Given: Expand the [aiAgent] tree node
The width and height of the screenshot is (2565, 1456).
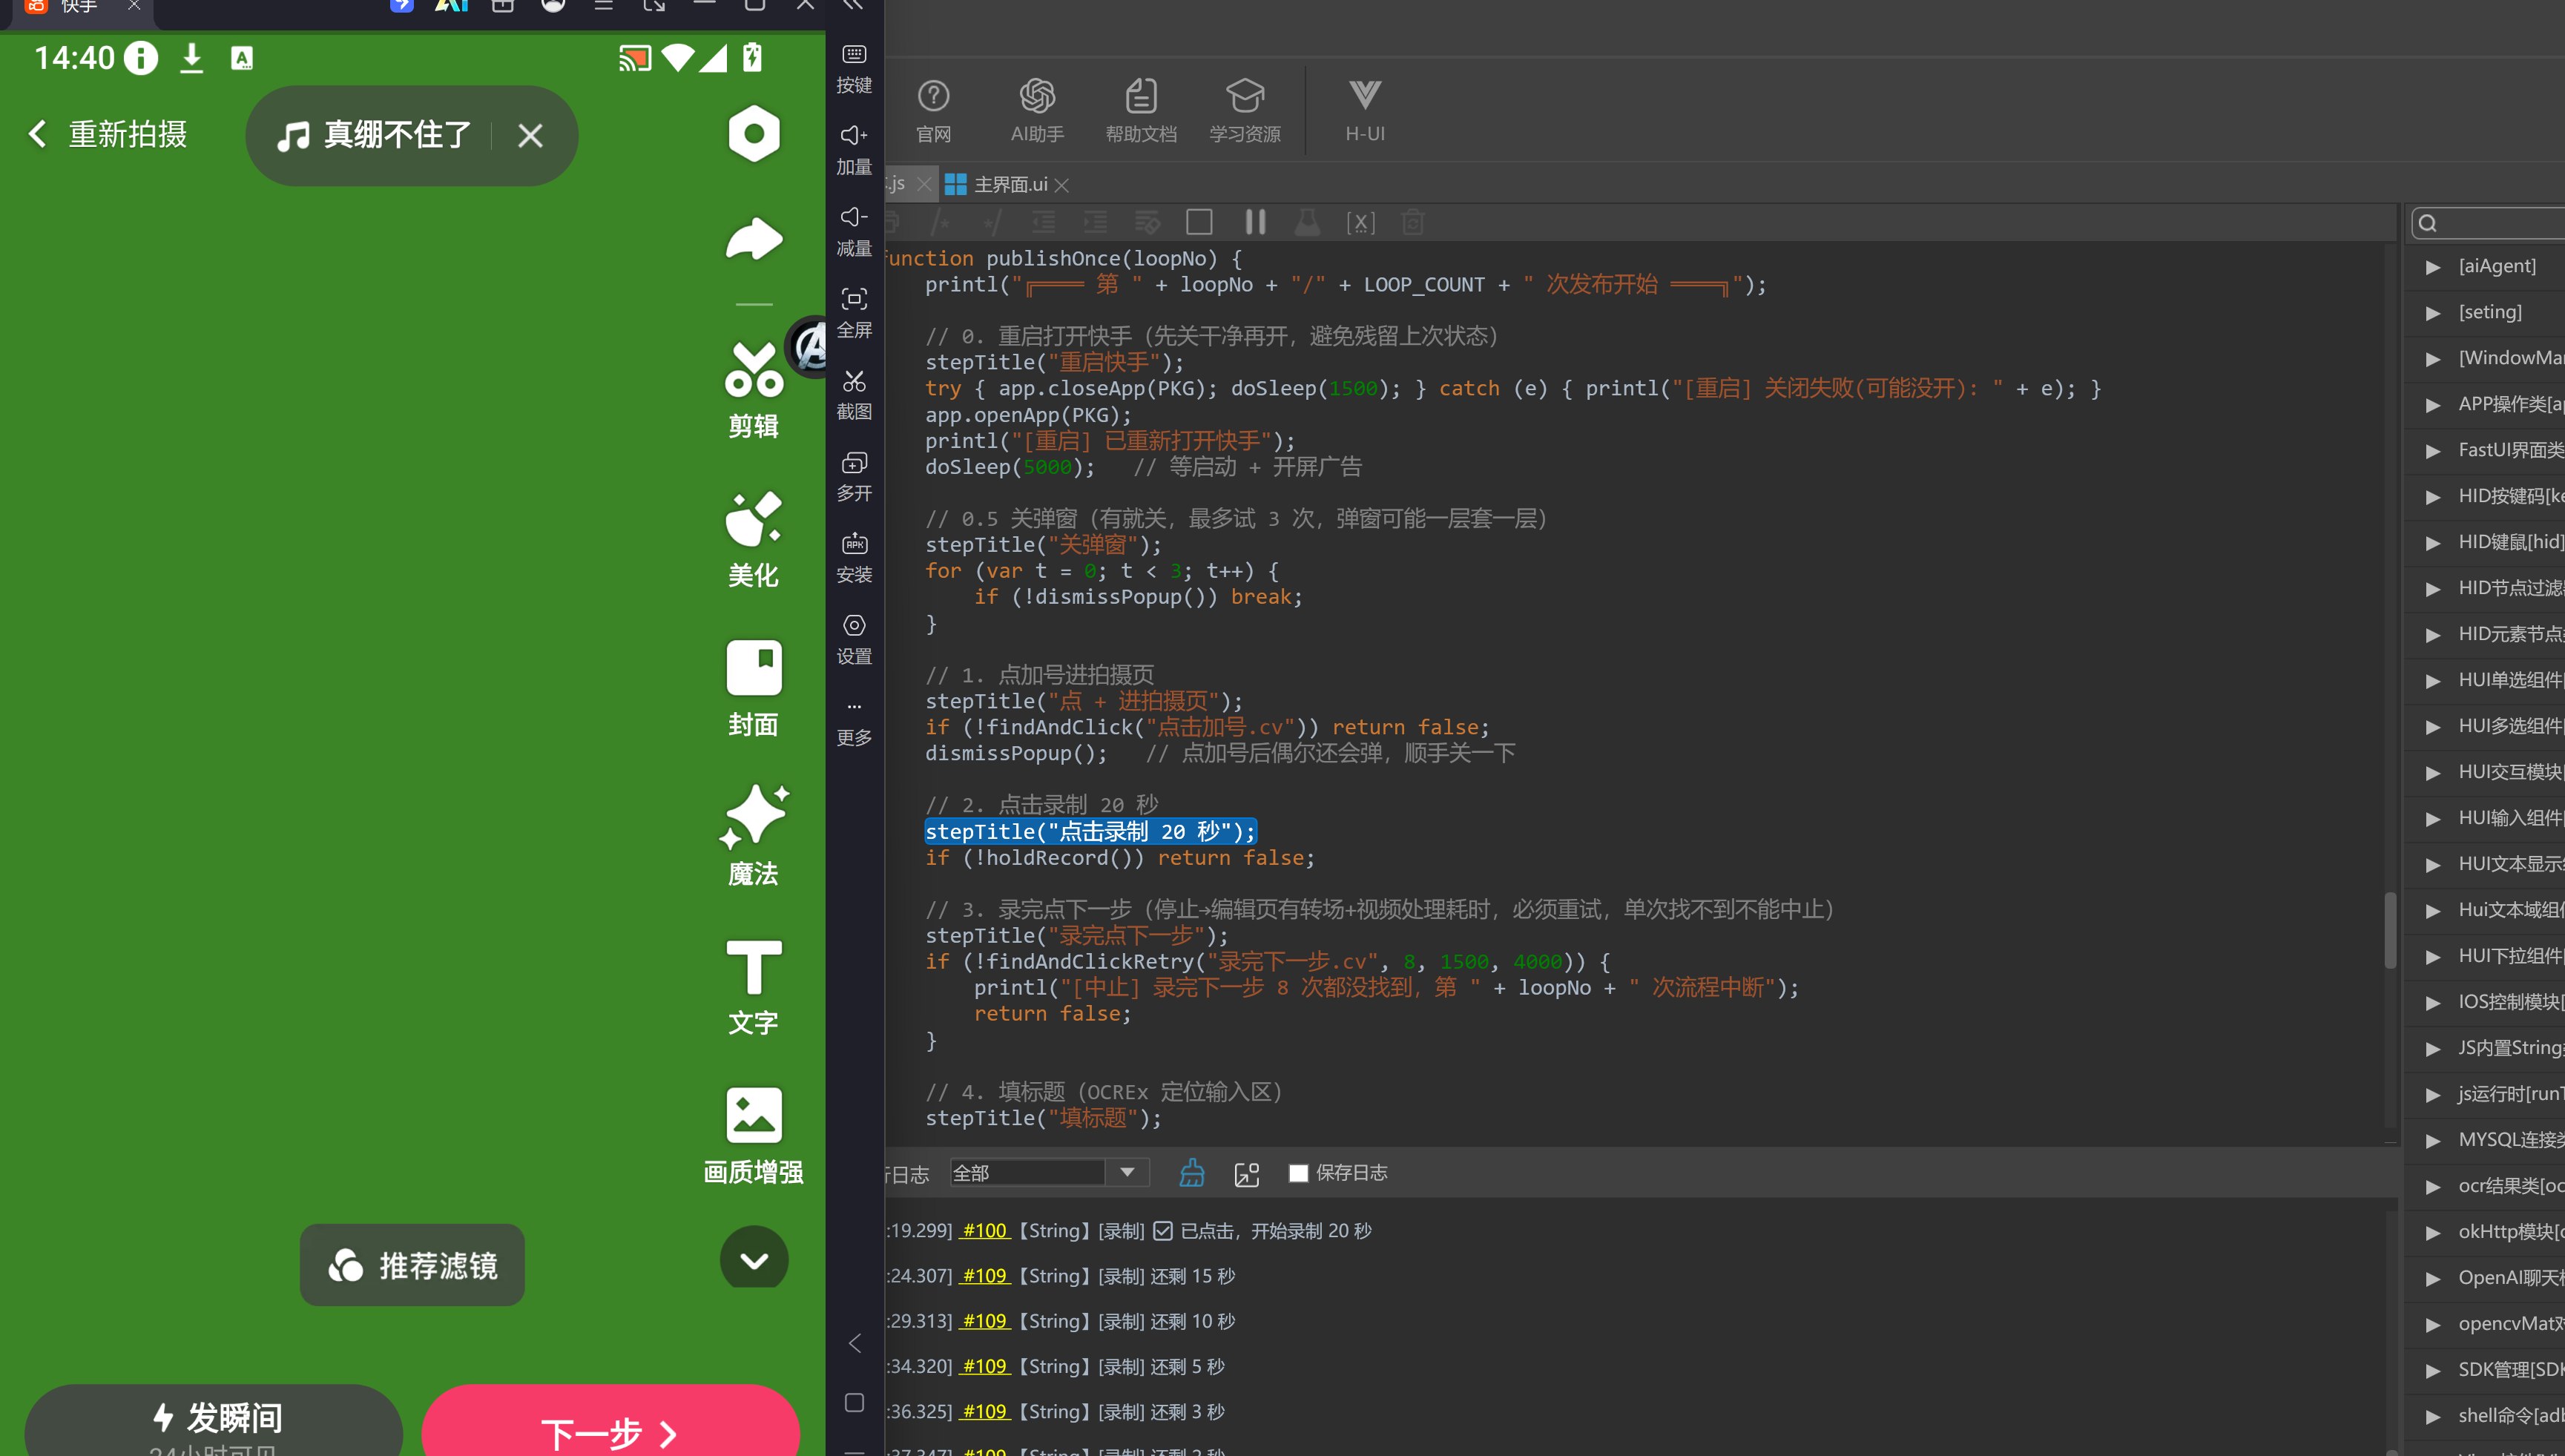Looking at the screenshot, I should (2433, 266).
